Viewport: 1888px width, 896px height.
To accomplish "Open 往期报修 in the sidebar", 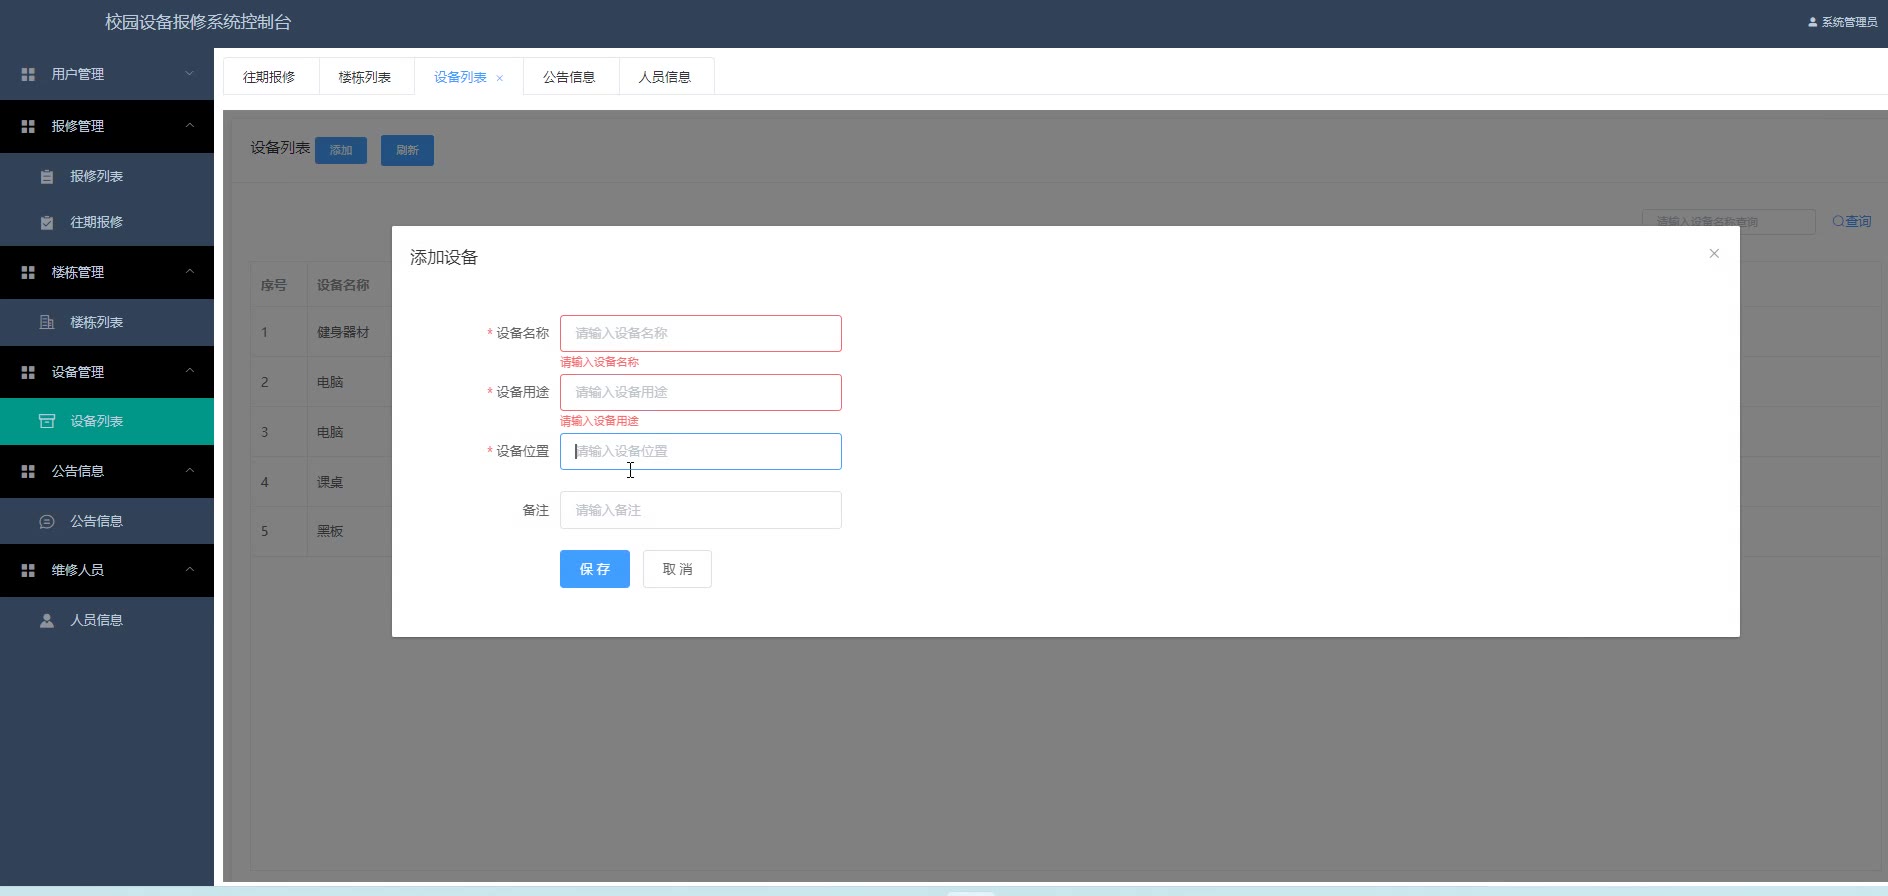I will (x=107, y=223).
